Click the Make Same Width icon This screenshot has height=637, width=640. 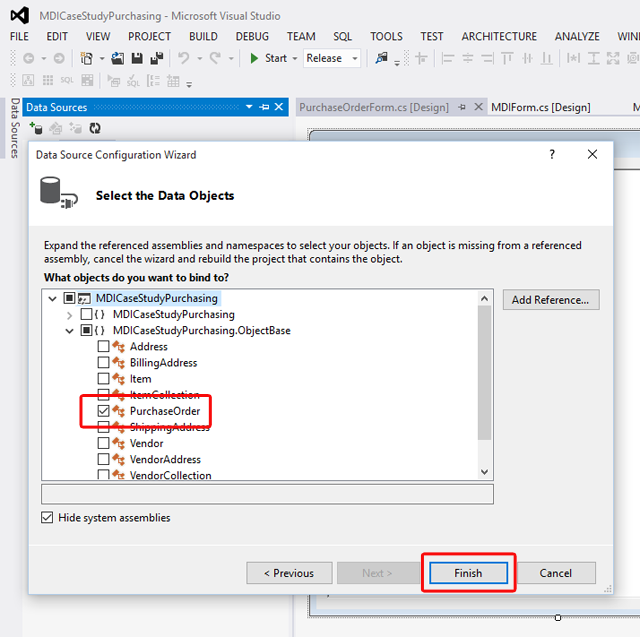(x=573, y=58)
